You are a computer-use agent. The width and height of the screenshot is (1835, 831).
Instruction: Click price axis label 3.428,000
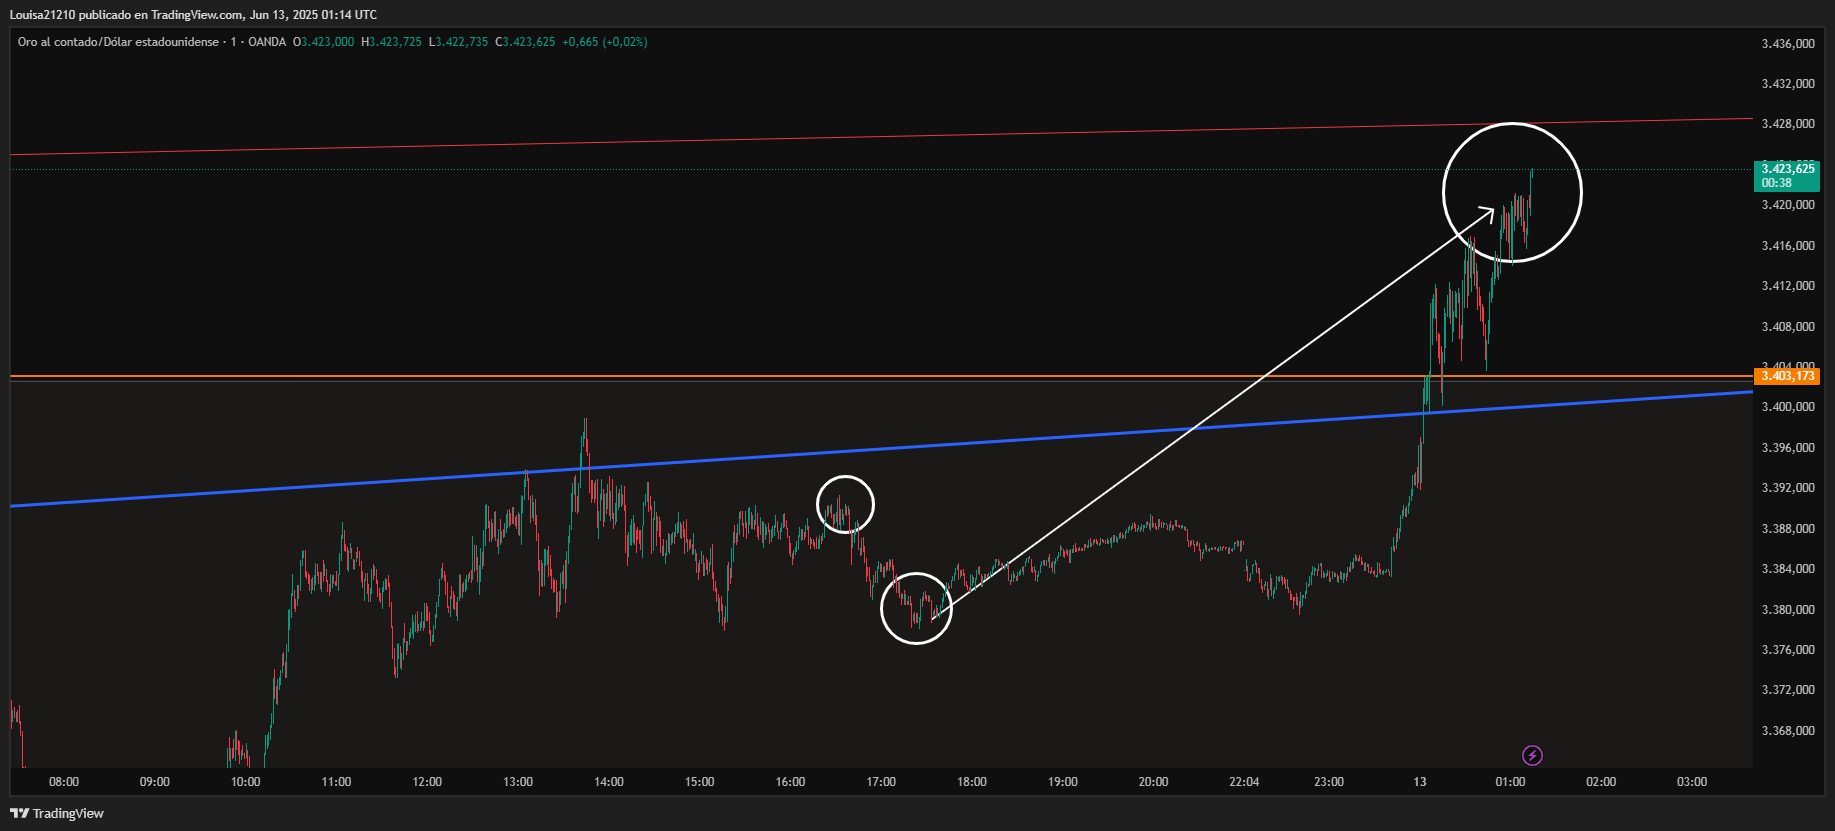1788,124
